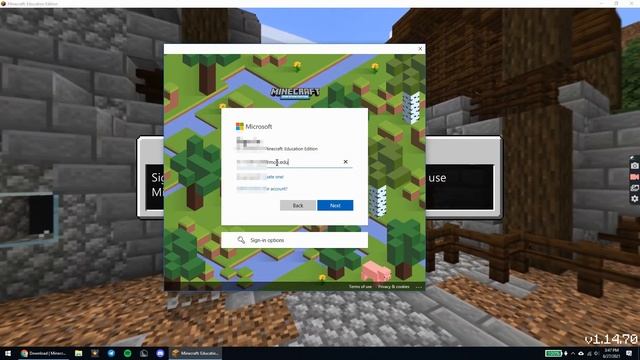Open the house-shaped taskbar app
Screen dimensions: 640x360
coord(144,353)
